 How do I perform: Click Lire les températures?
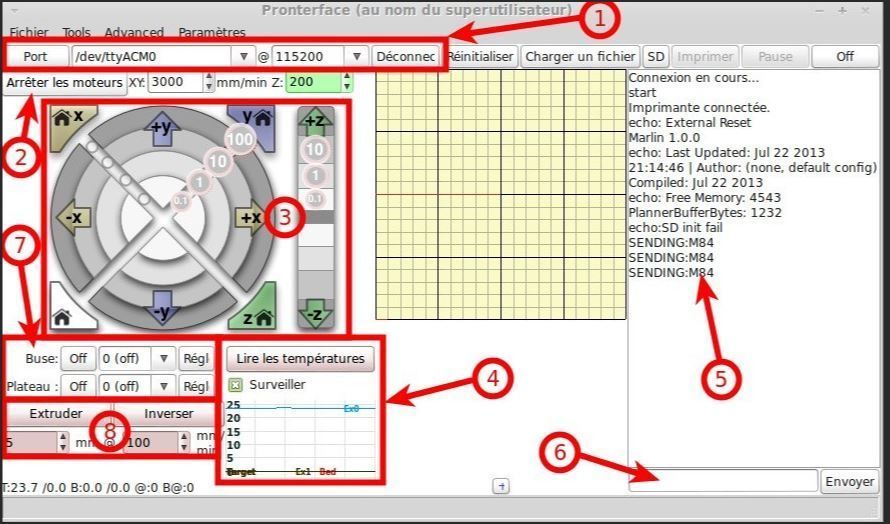point(300,359)
